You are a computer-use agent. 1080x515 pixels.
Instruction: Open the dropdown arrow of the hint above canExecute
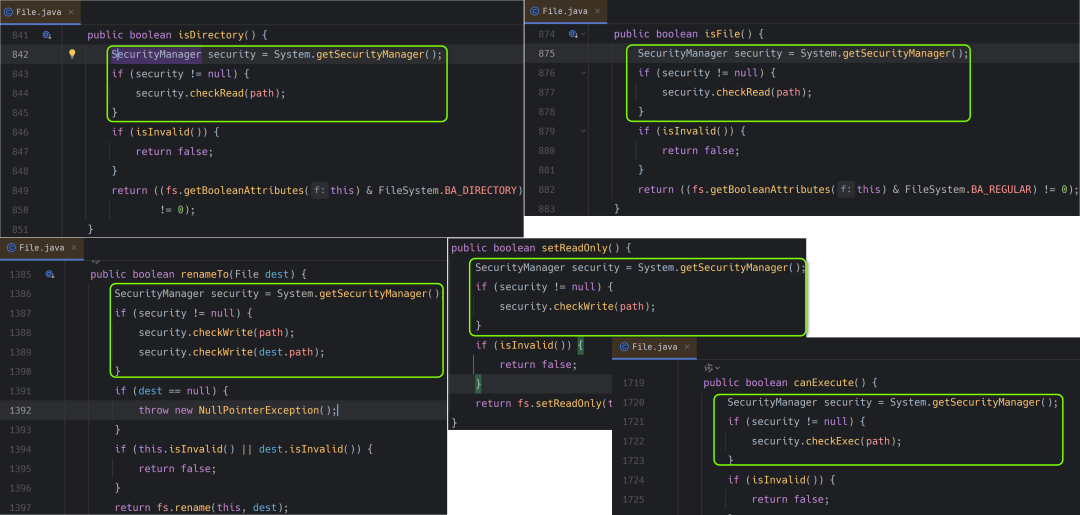[718, 368]
